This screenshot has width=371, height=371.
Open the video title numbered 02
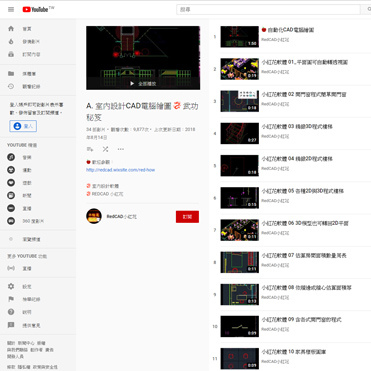pyautogui.click(x=304, y=94)
